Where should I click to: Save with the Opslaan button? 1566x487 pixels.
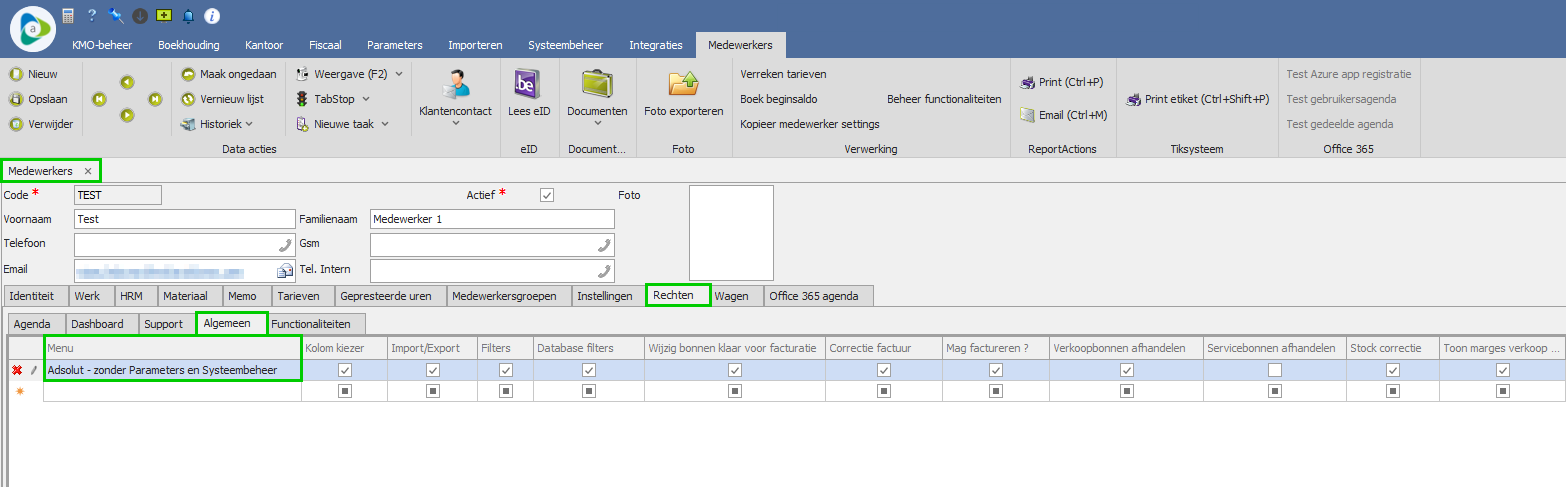pyautogui.click(x=39, y=99)
